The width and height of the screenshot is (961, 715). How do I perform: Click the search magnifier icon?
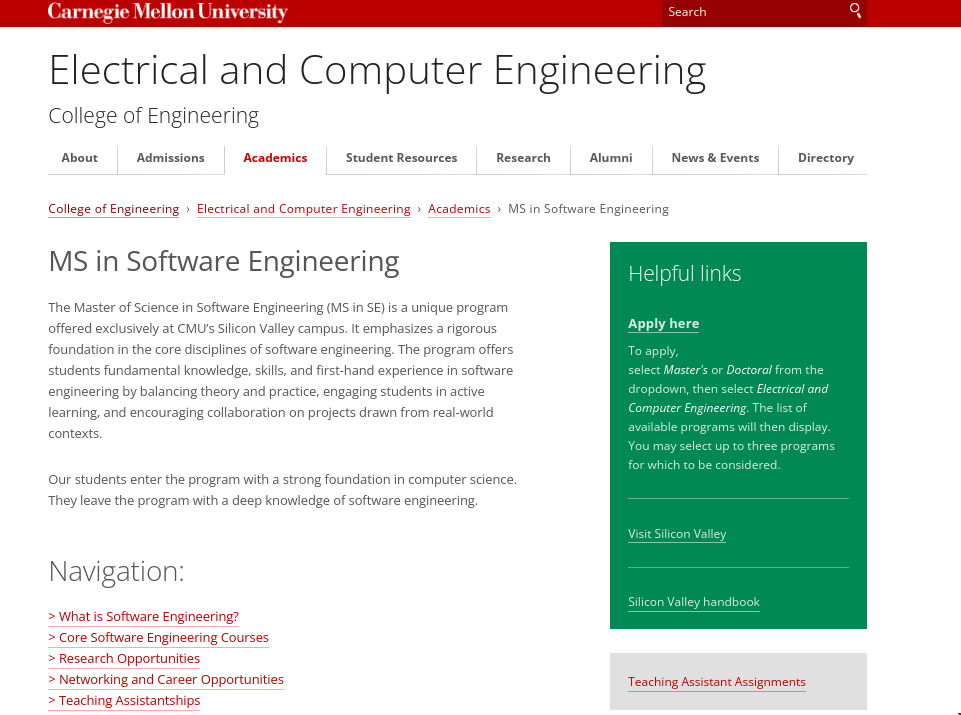(855, 11)
